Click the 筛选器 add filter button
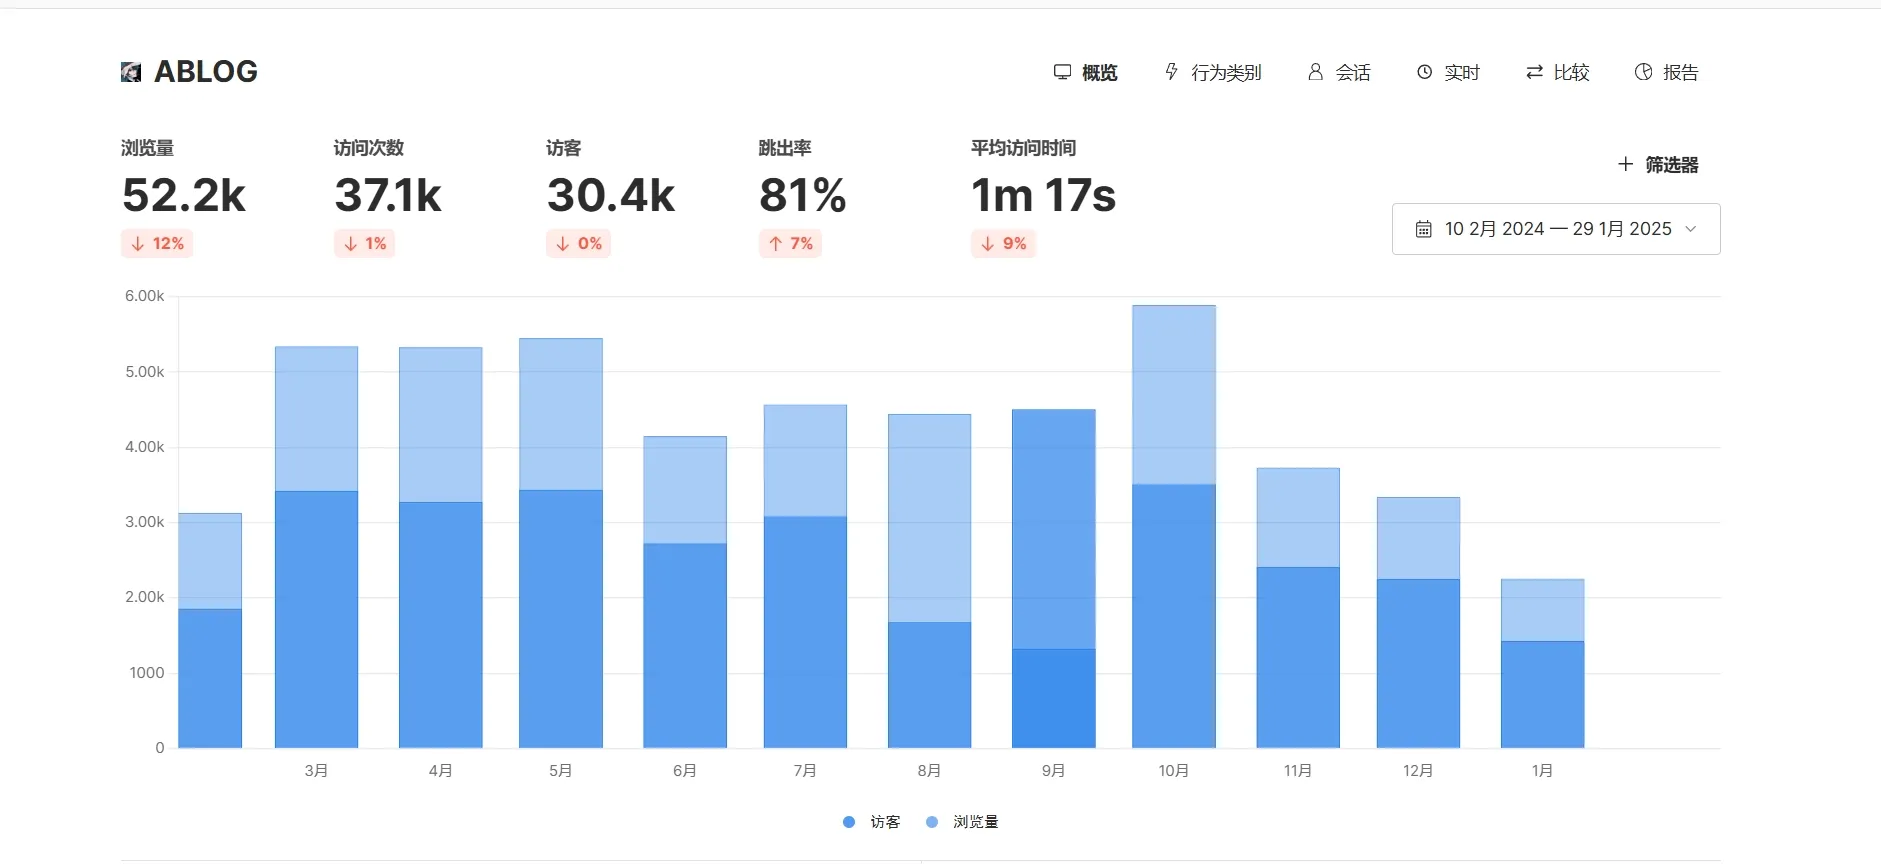The image size is (1881, 864). coord(1658,165)
